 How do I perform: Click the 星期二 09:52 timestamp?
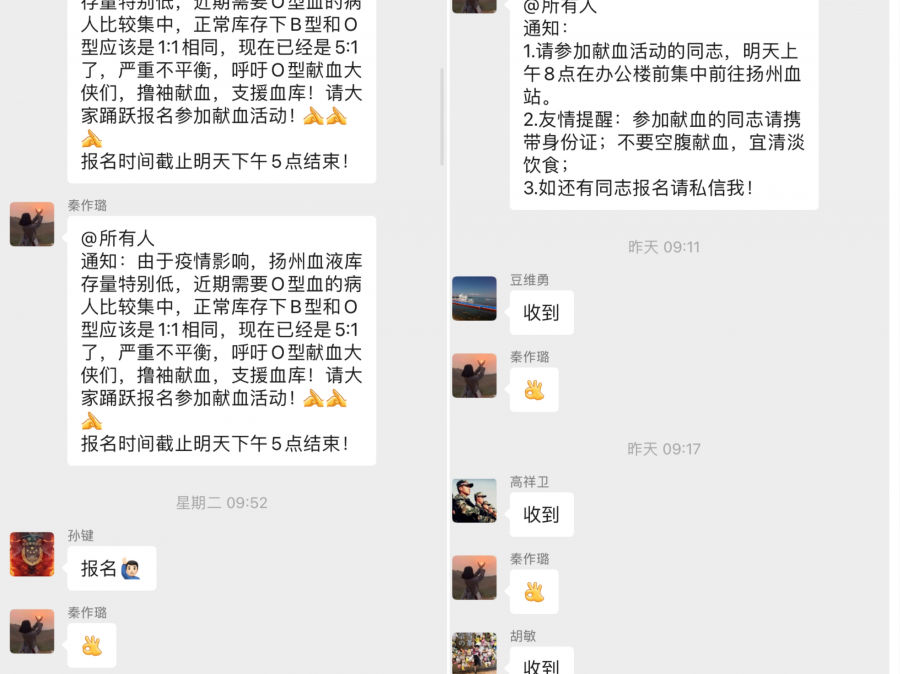point(222,503)
